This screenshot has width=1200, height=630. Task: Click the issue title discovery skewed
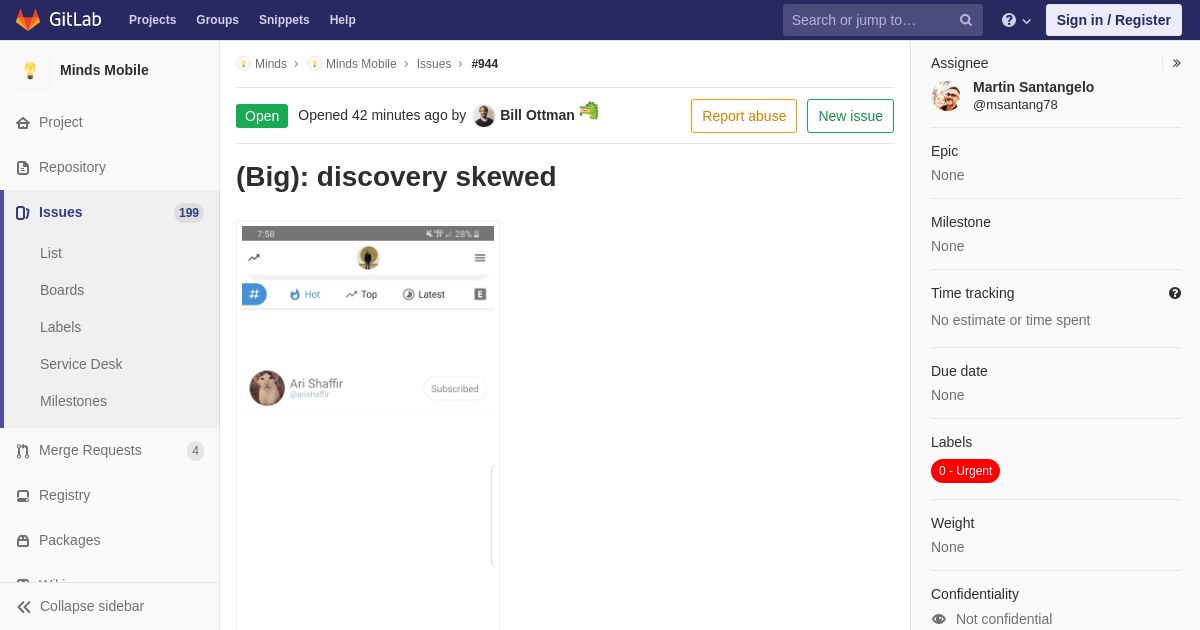coord(396,177)
